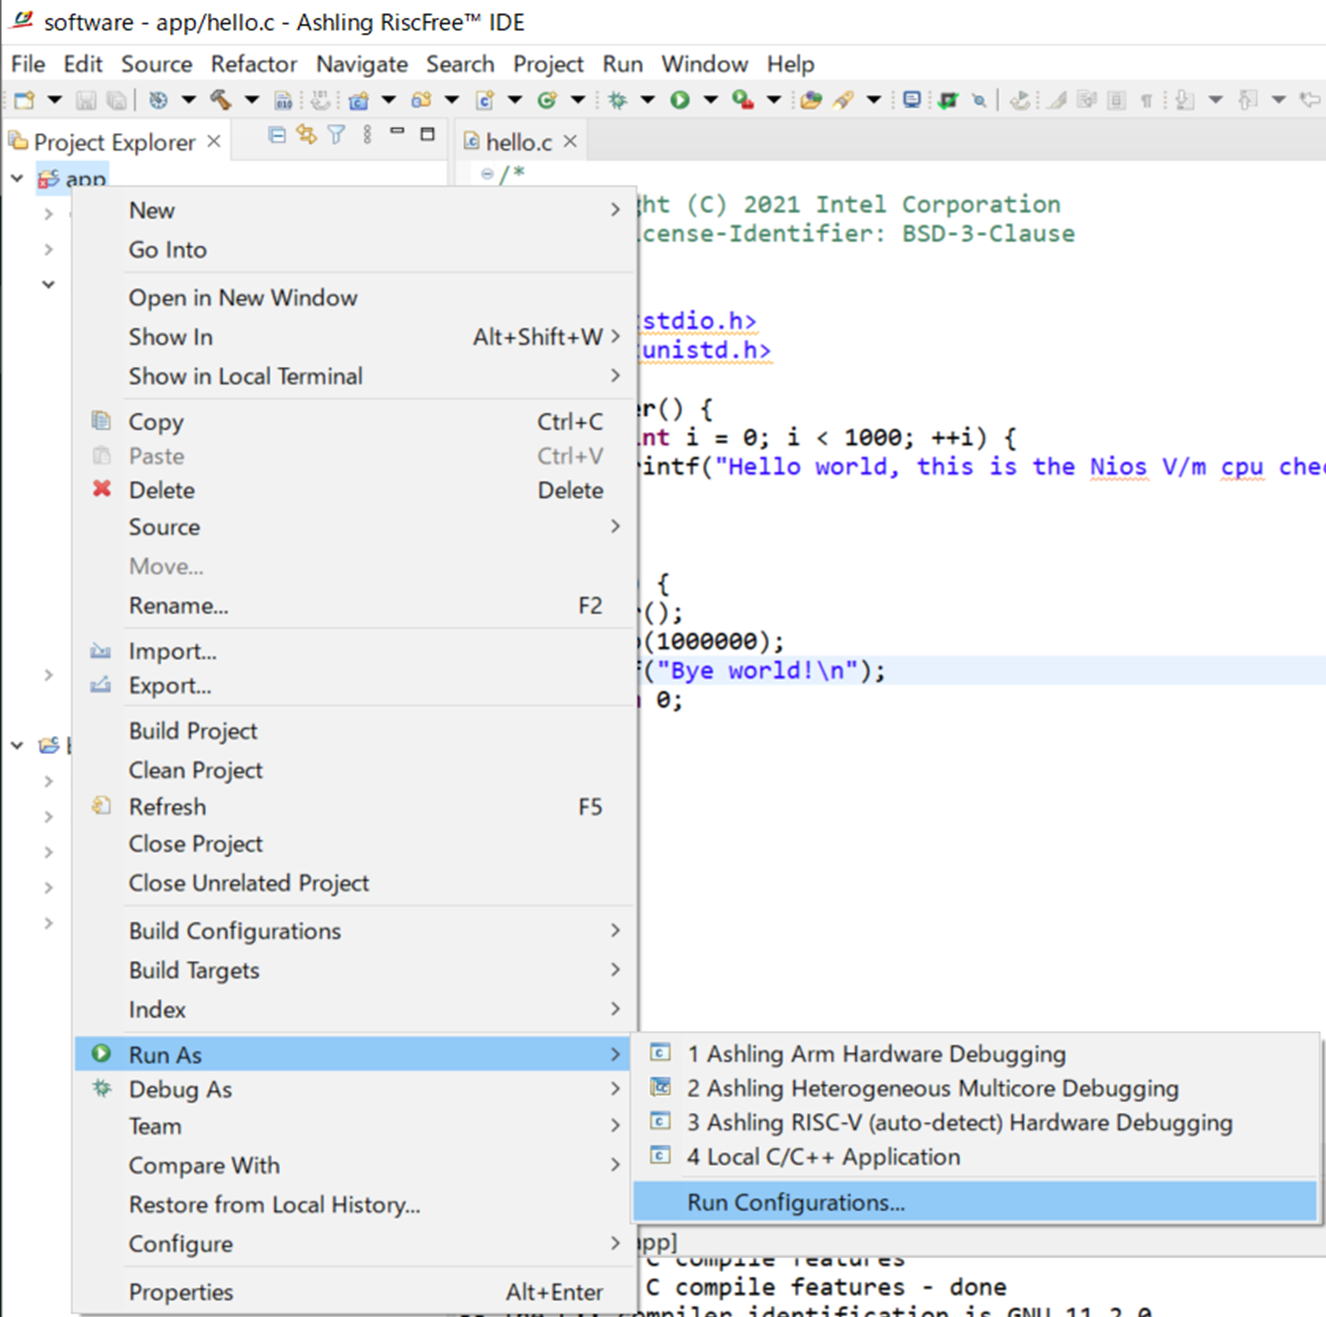Toggle Link with Editor in Project Explorer

pos(305,135)
